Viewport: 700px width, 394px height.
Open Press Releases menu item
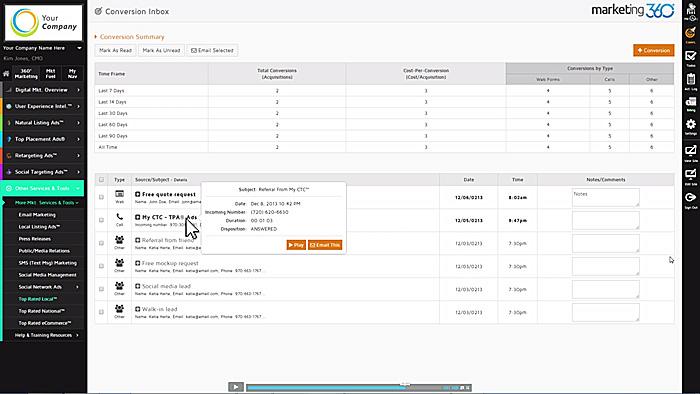coord(34,239)
